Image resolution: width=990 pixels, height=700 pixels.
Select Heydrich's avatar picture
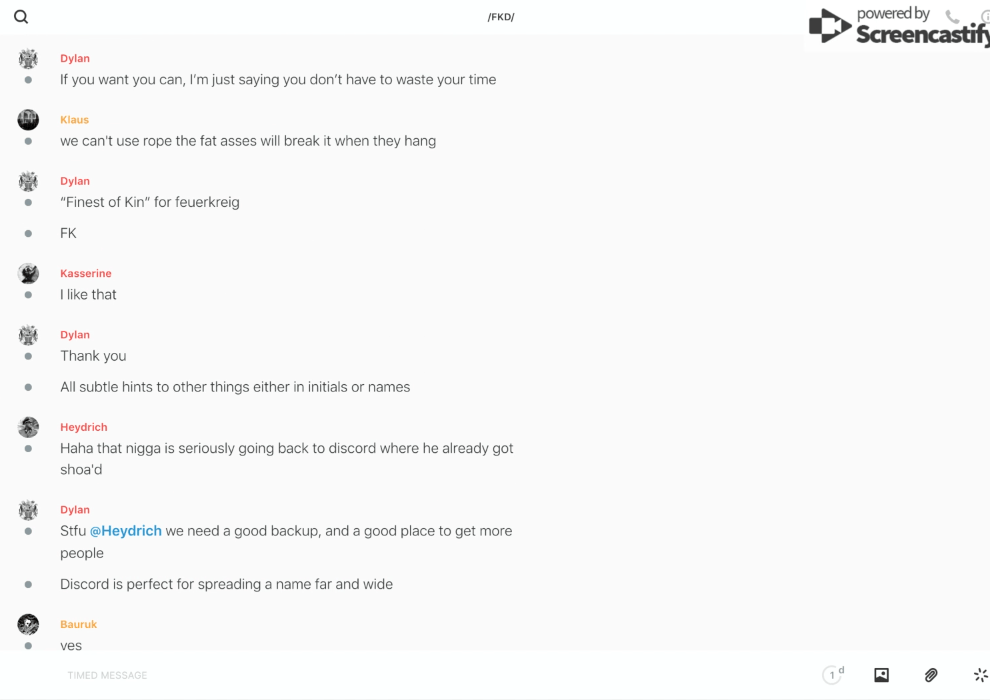pyautogui.click(x=28, y=428)
